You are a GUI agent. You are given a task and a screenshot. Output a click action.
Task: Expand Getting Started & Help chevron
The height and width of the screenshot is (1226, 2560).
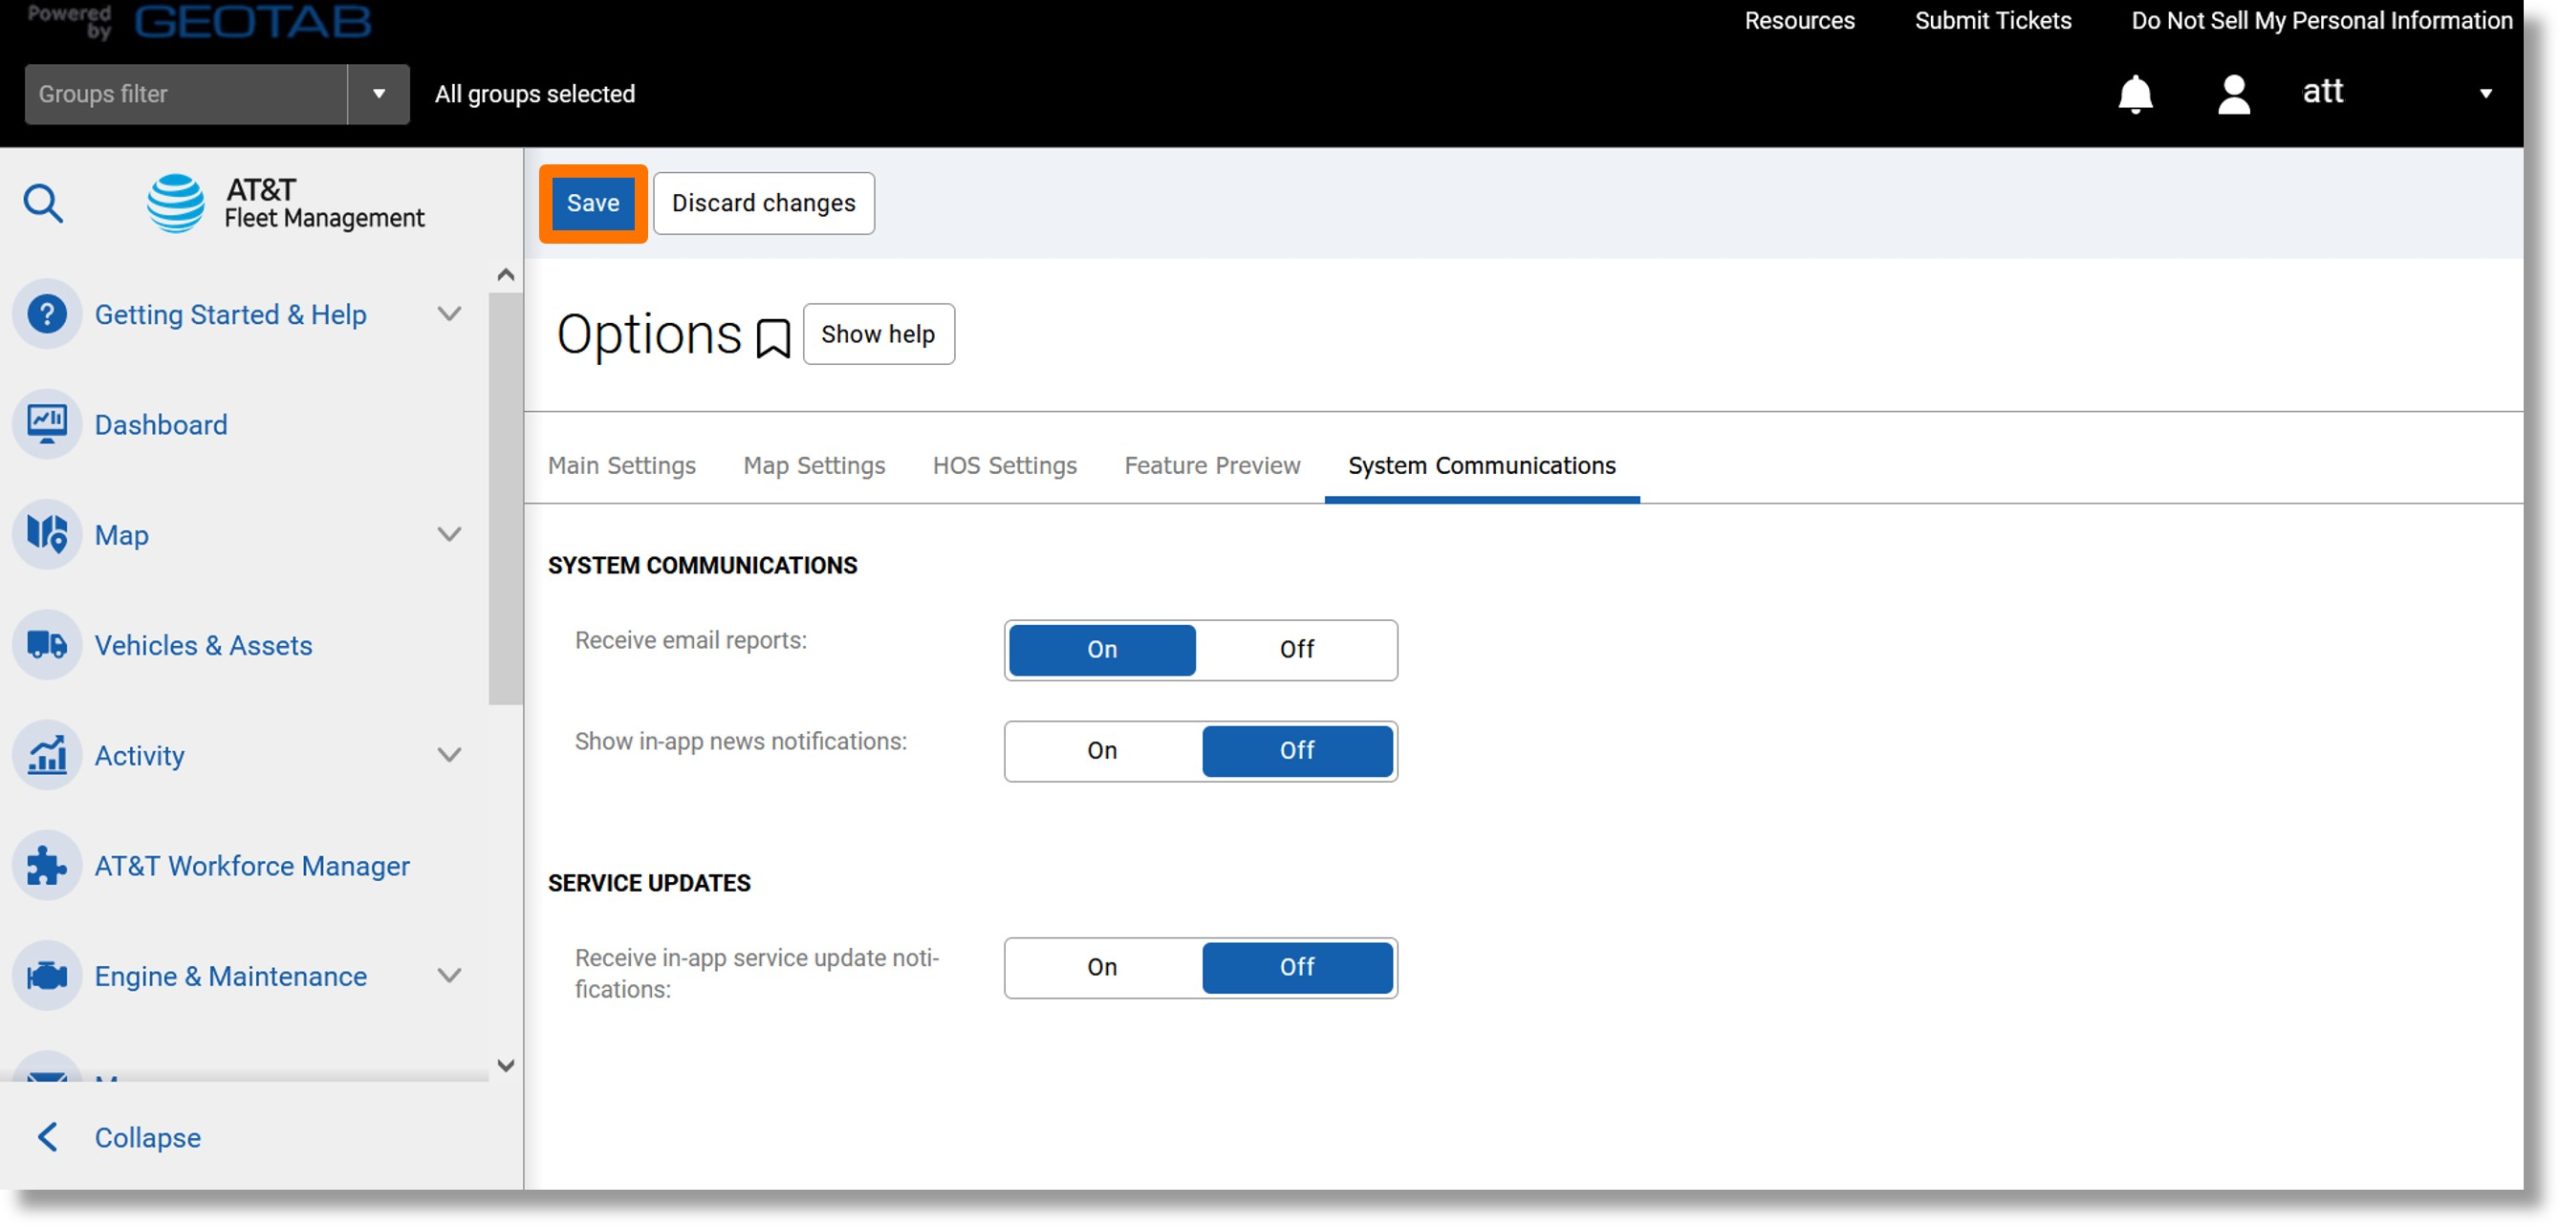click(450, 314)
